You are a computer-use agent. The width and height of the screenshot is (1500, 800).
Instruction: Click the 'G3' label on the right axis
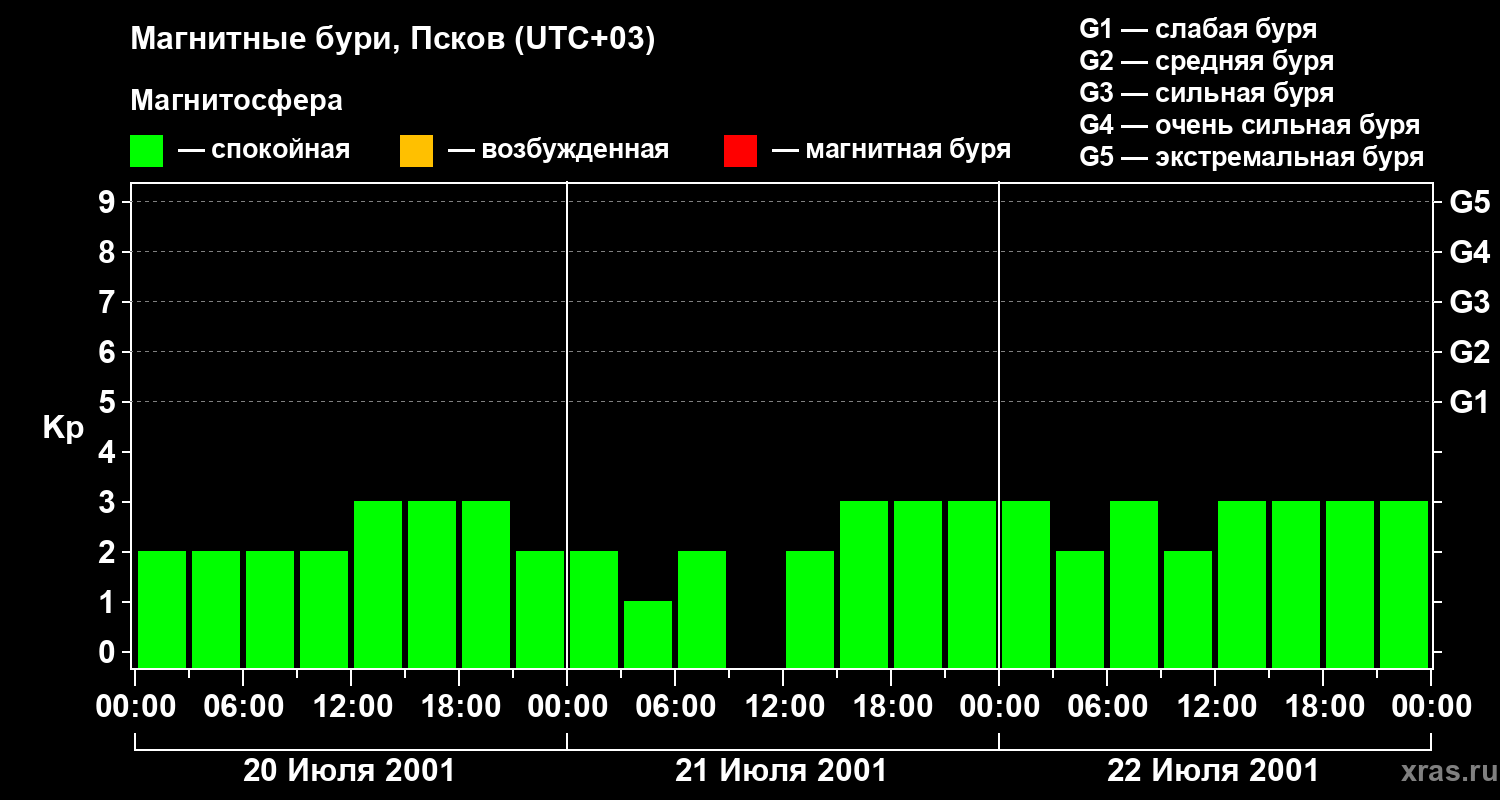click(1470, 302)
